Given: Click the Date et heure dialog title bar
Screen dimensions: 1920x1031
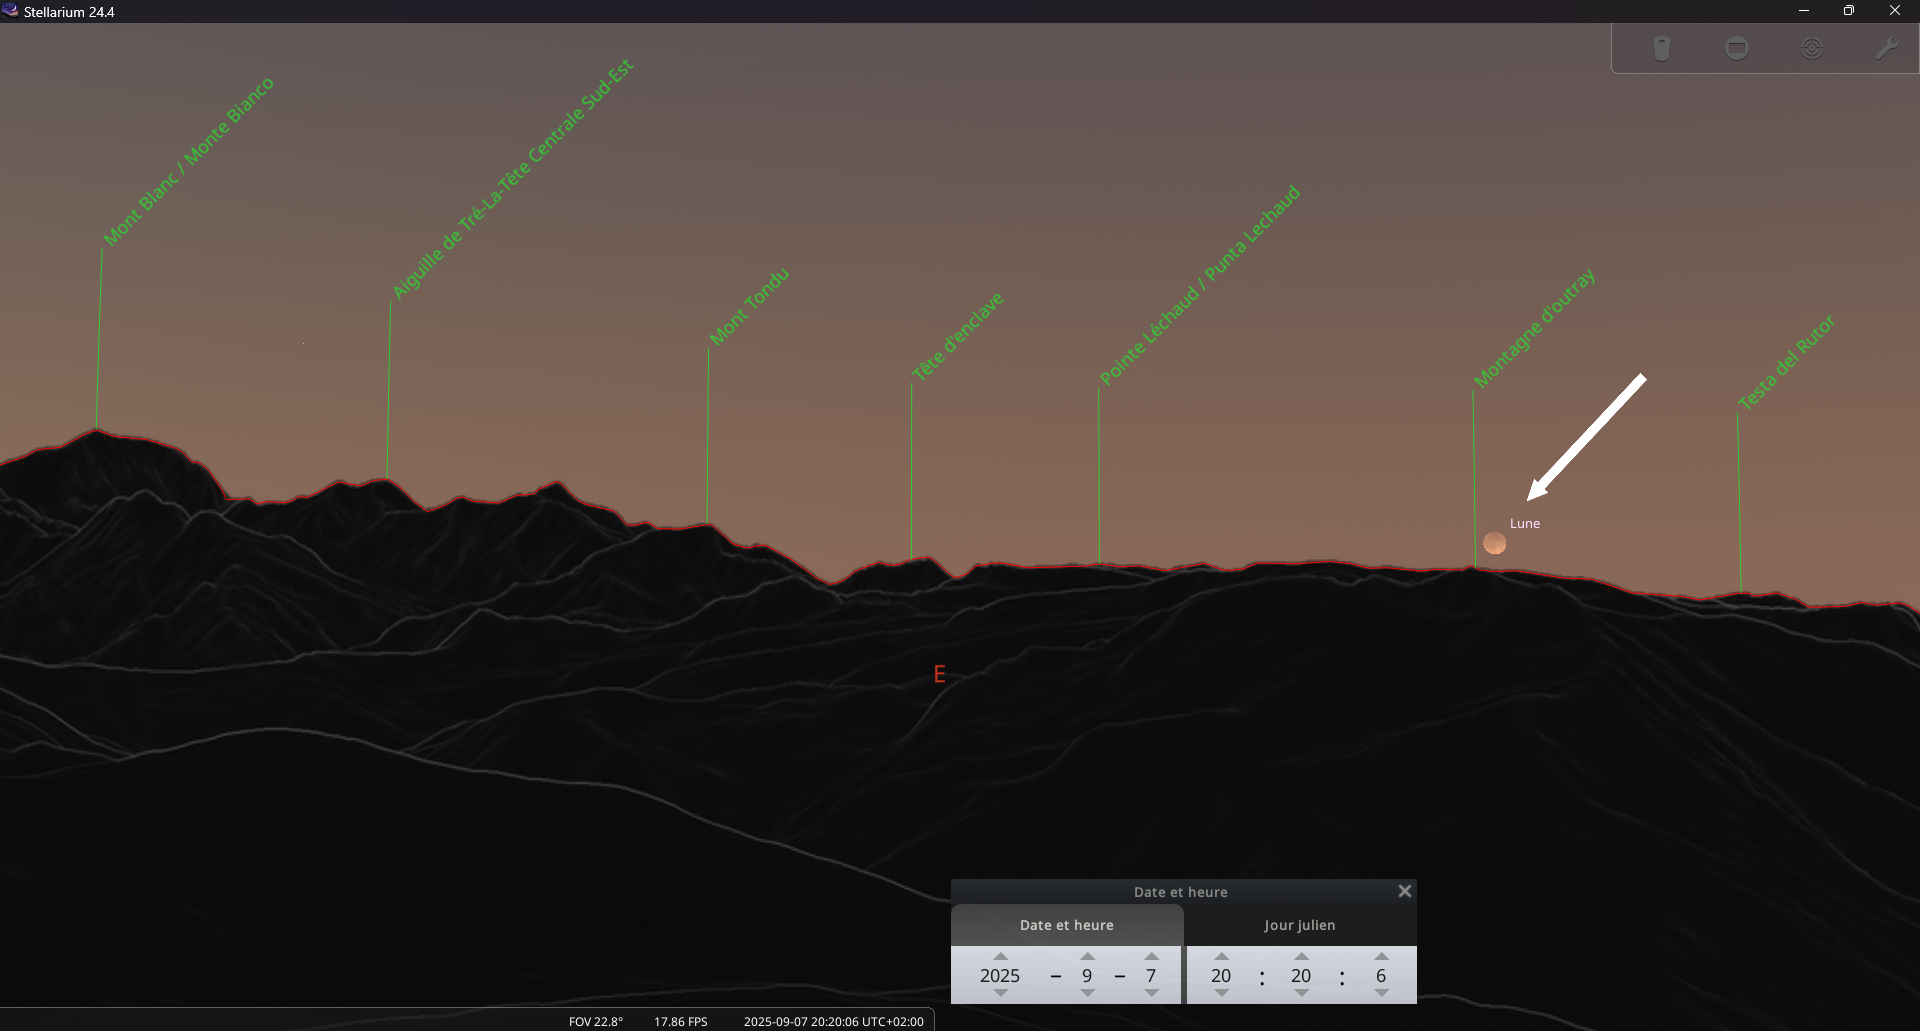Looking at the screenshot, I should 1180,892.
